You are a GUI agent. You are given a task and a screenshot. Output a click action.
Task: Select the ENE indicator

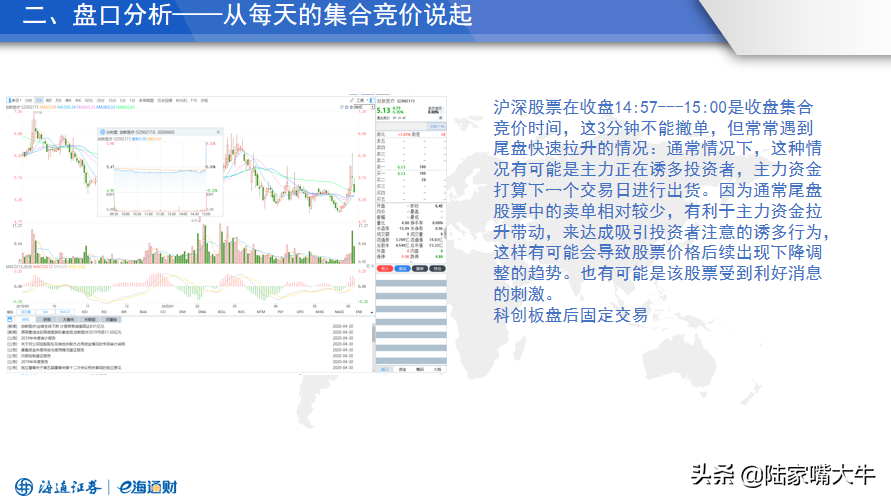[x=359, y=312]
